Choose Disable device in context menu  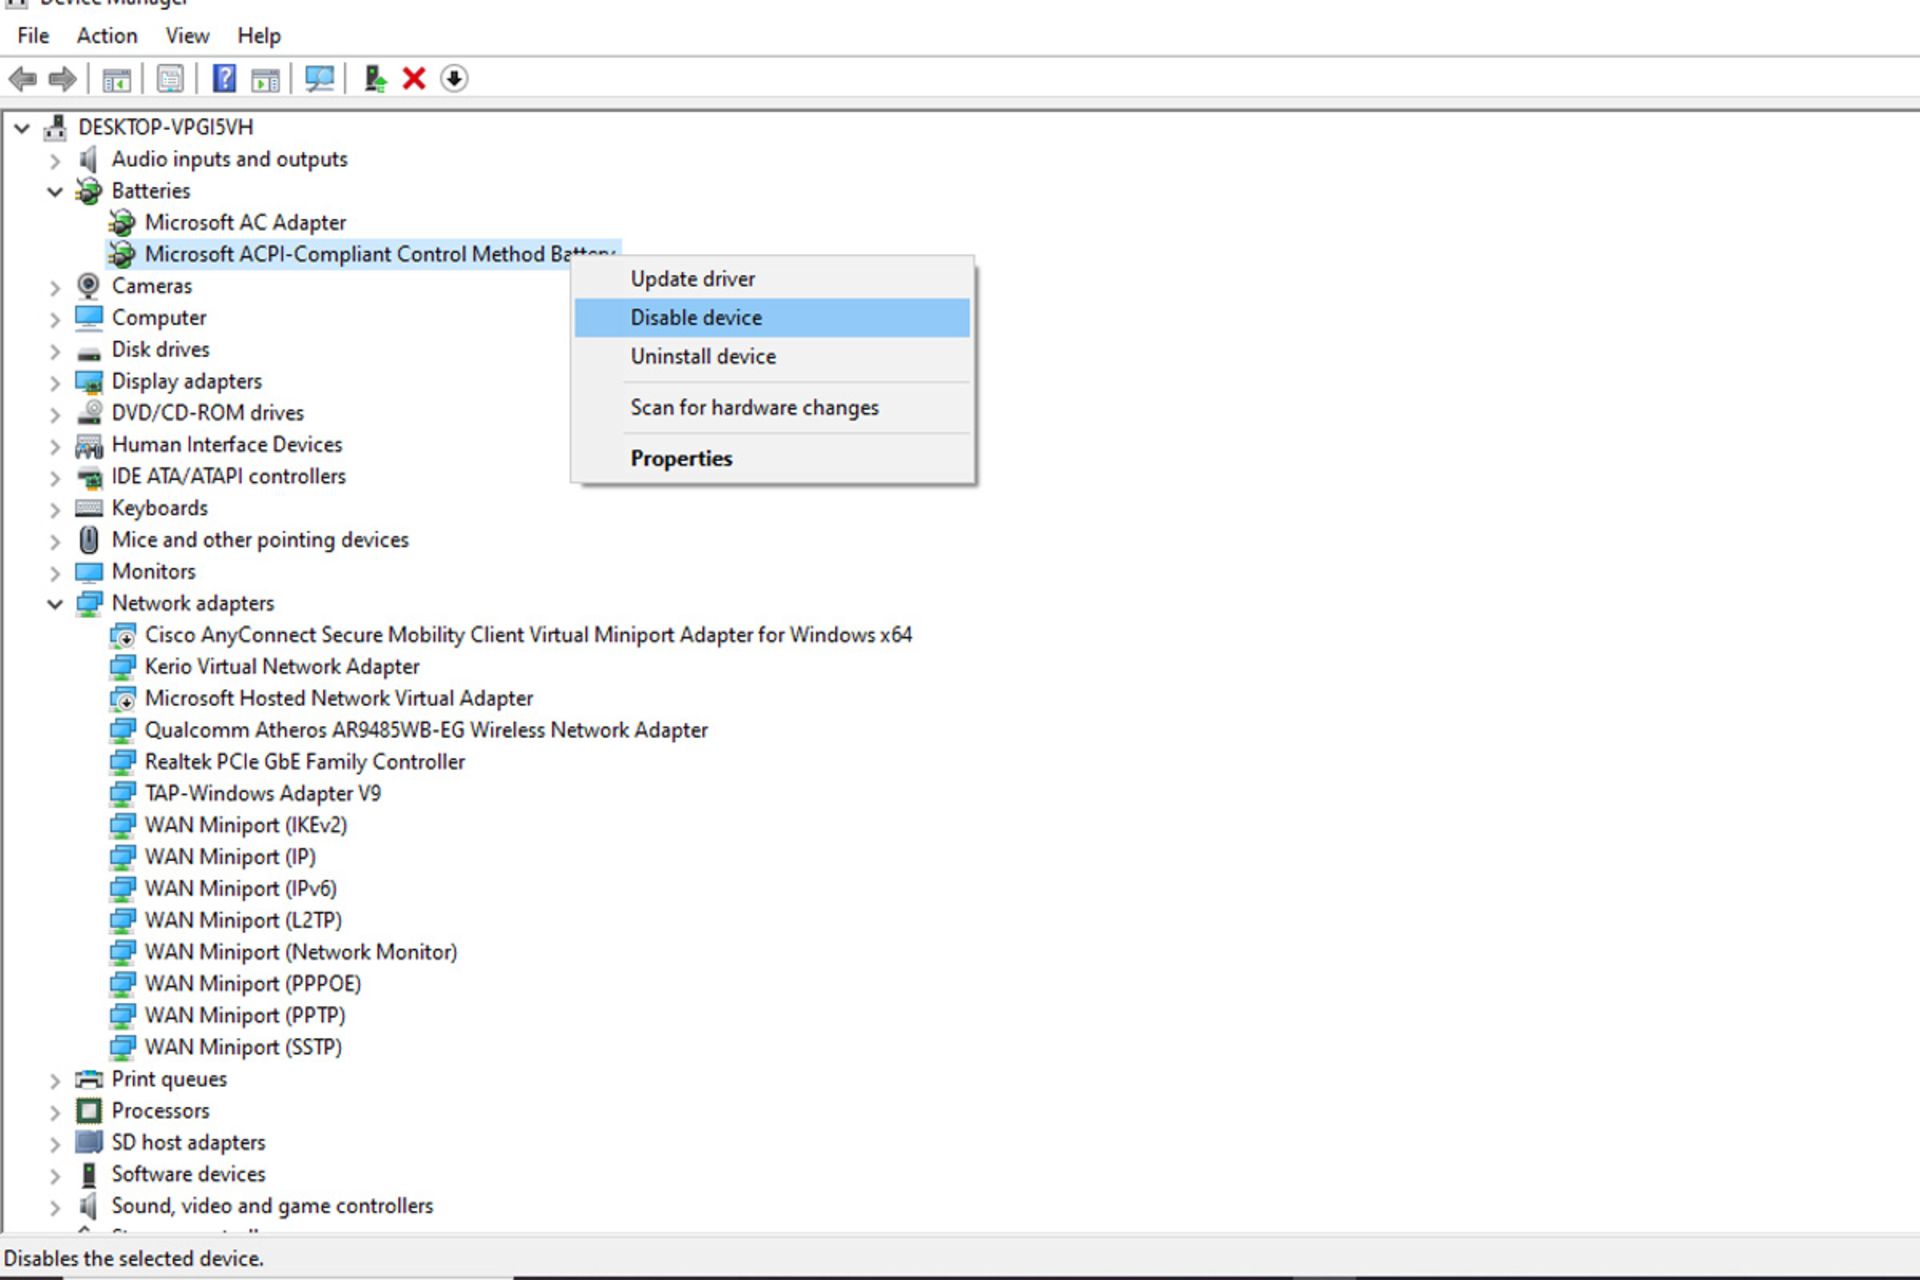(696, 318)
